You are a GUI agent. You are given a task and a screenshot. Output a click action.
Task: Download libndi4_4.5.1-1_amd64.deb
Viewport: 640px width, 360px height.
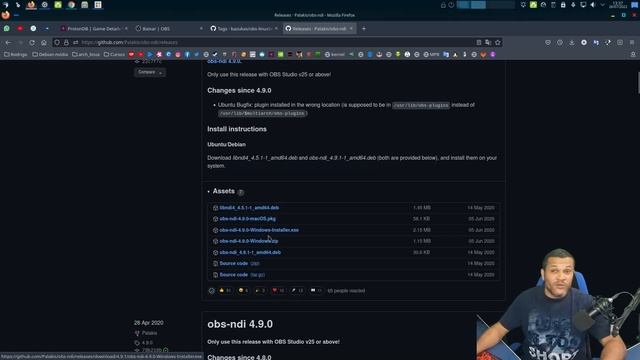(x=249, y=208)
